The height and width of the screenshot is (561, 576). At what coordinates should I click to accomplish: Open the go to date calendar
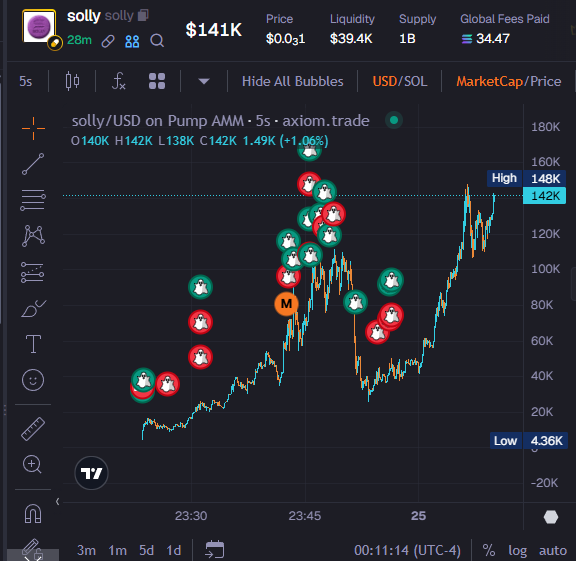(215, 550)
